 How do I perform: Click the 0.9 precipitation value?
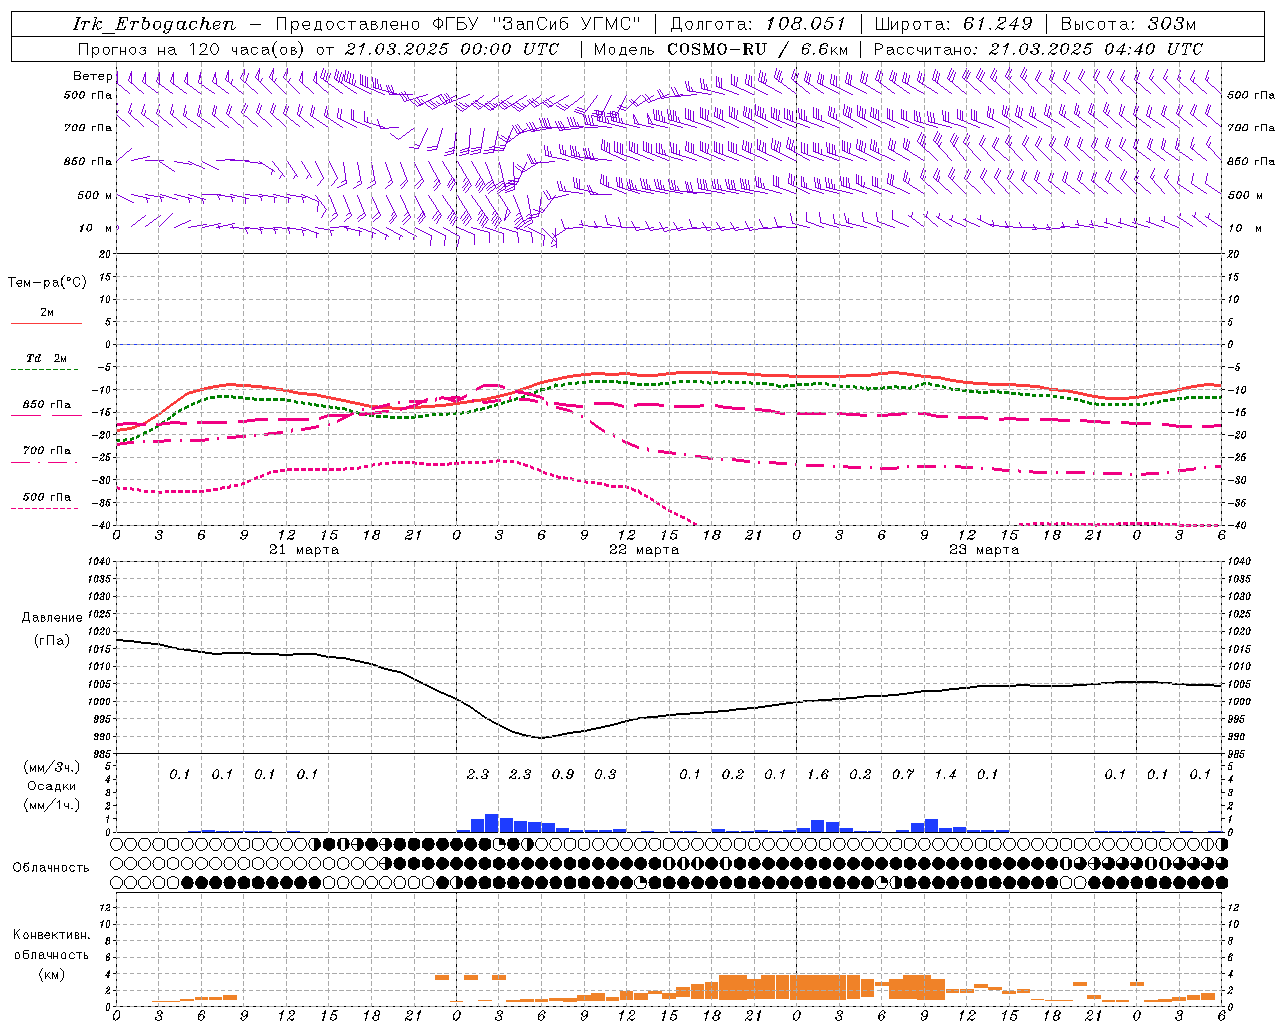(563, 774)
